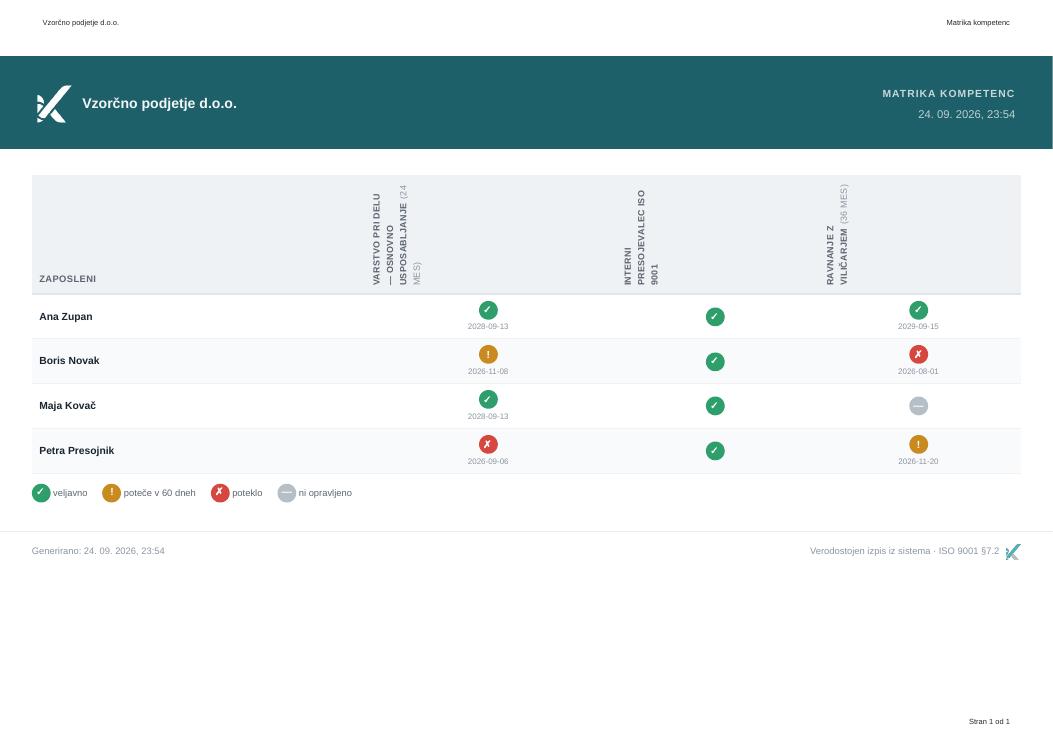Select the employee name 'Ana Zupan'
This screenshot has height=745, width=1053.
tap(66, 316)
